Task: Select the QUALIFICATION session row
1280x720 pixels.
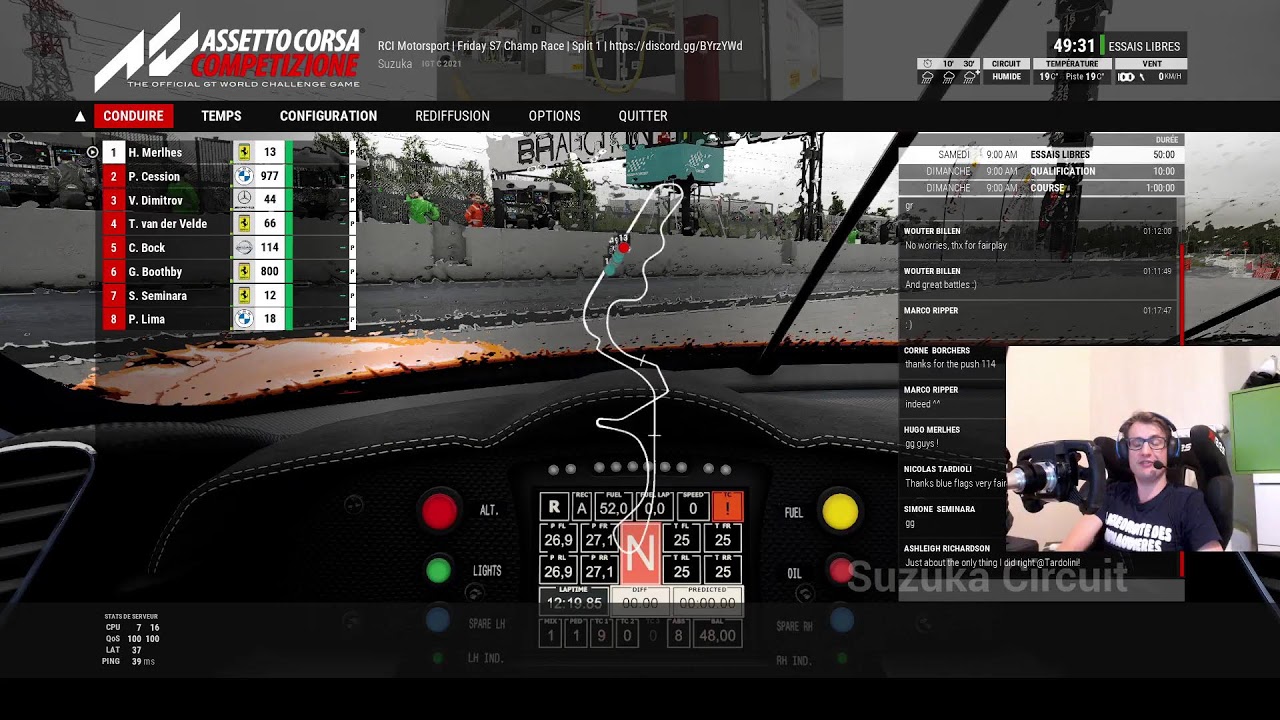Action: click(1040, 171)
